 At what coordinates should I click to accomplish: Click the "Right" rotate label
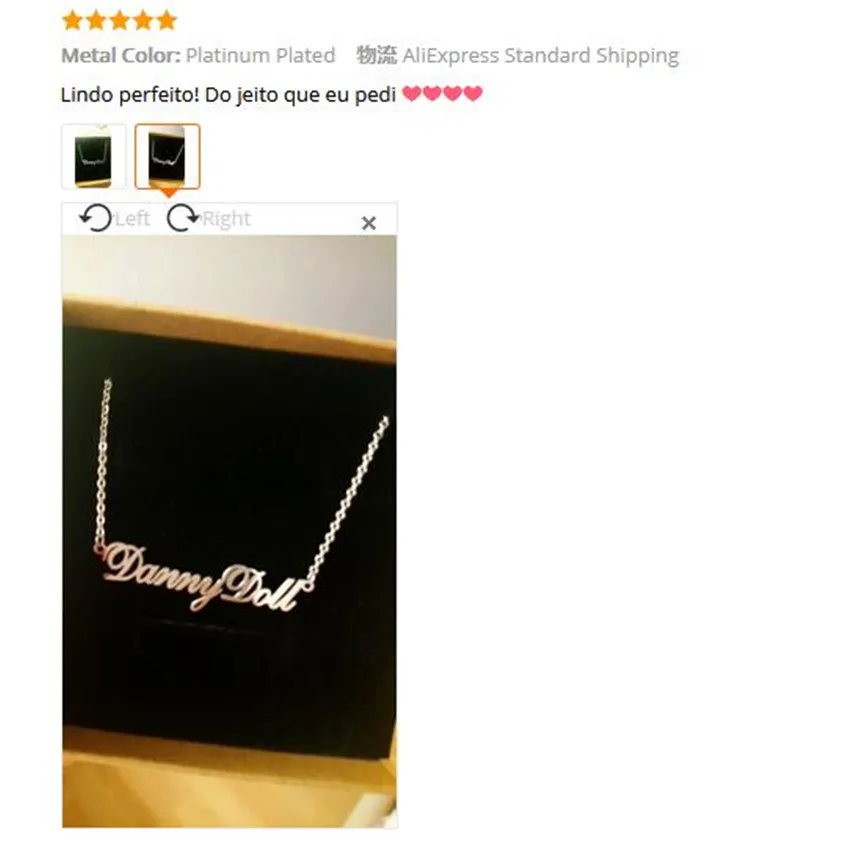(x=226, y=218)
